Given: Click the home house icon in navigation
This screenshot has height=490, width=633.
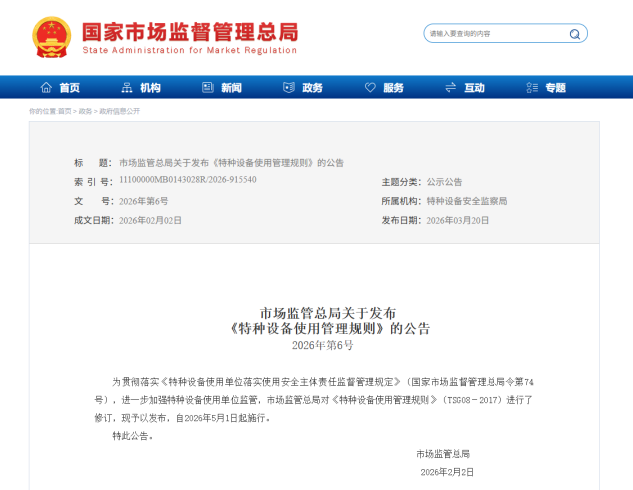Looking at the screenshot, I should 46,87.
